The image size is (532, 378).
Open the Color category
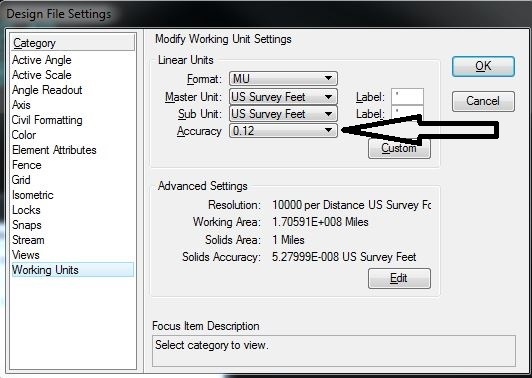pyautogui.click(x=24, y=135)
